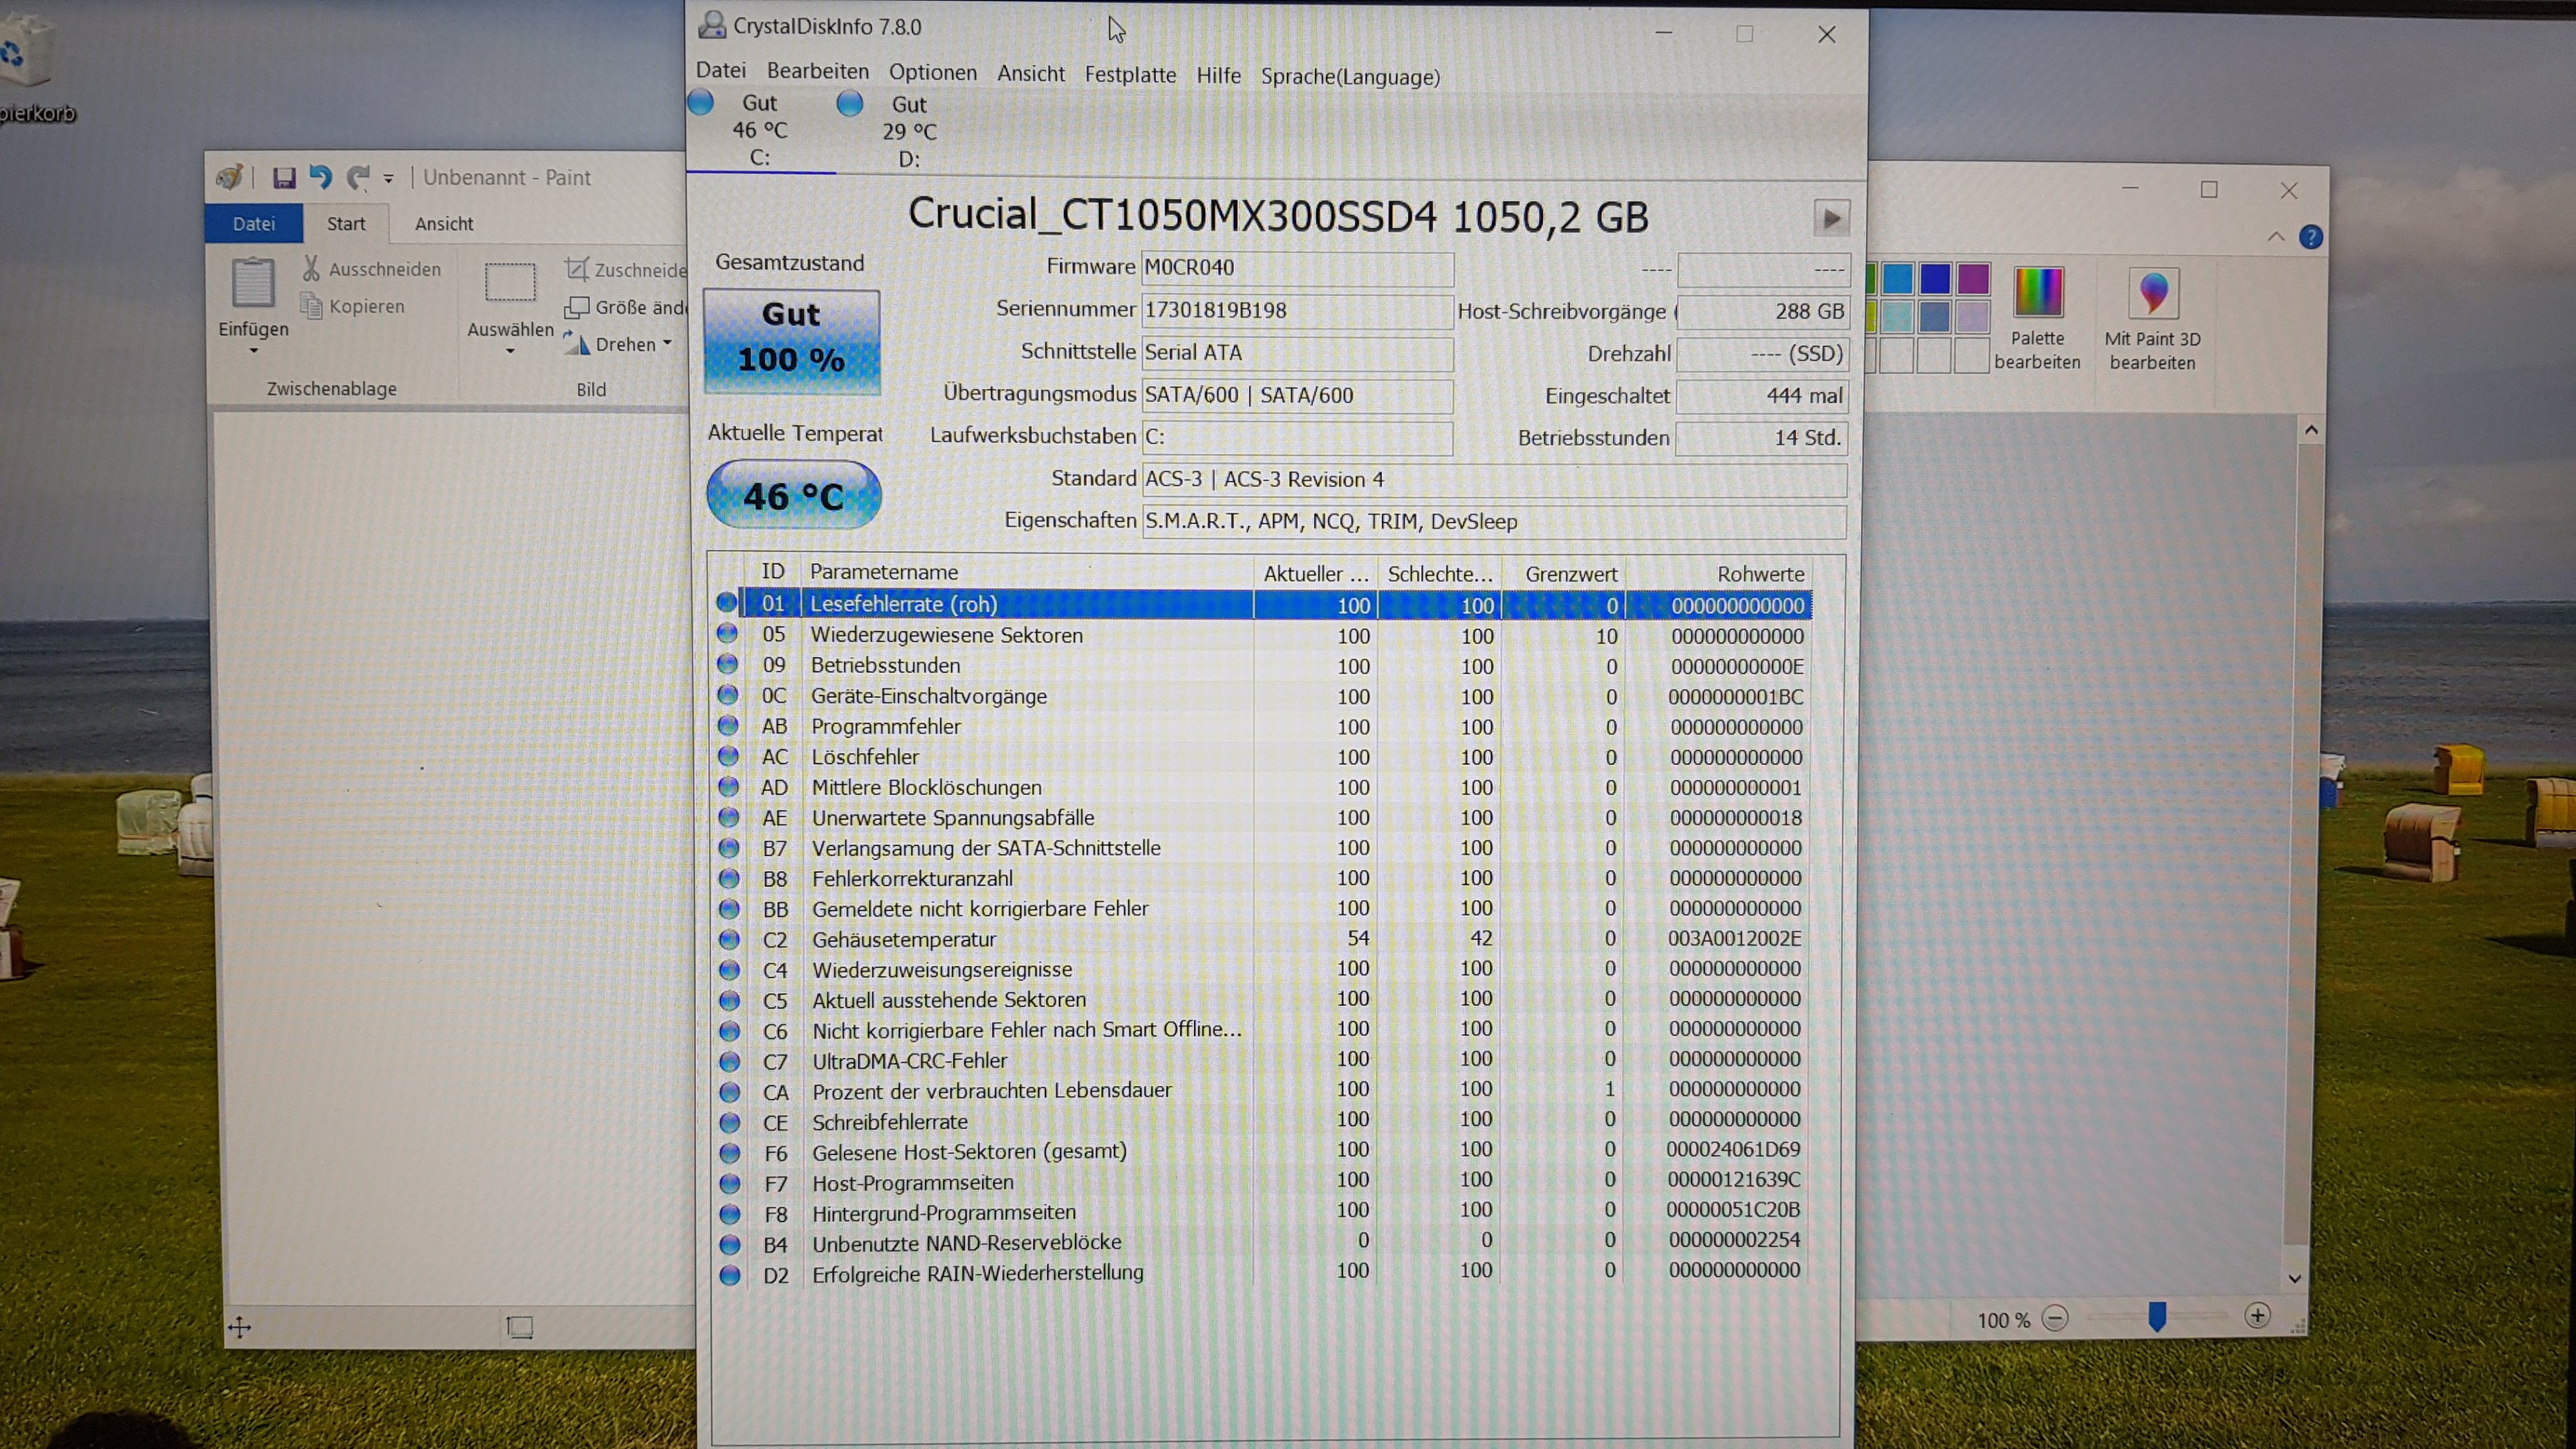
Task: Open the Hilfe menu
Action: click(1218, 76)
